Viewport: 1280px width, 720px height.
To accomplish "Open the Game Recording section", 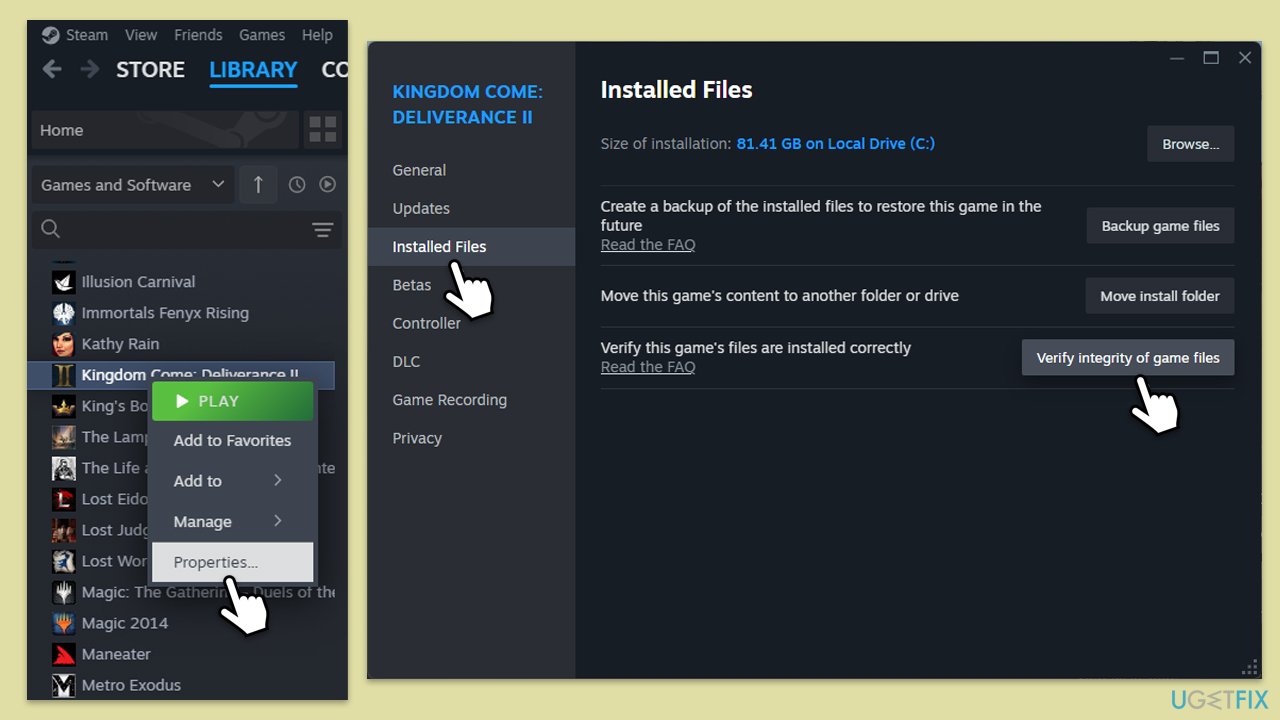I will click(450, 400).
